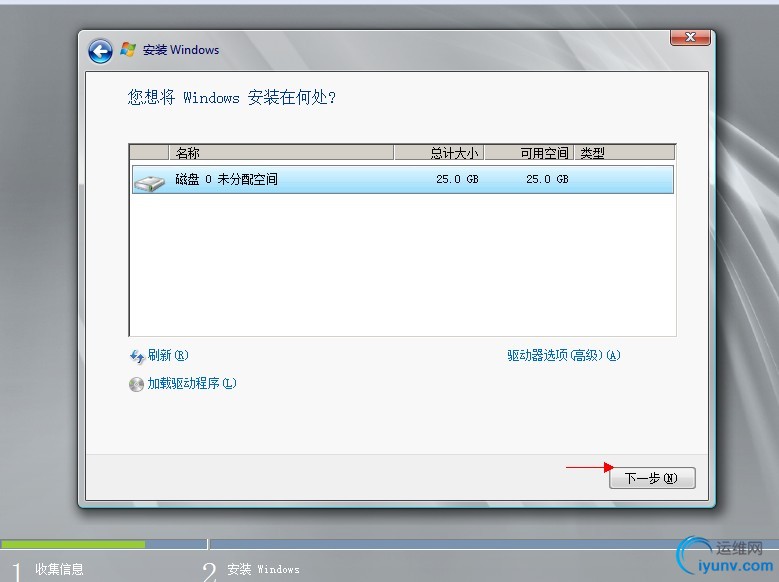The width and height of the screenshot is (779, 582).
Task: Click the heading 您想将 Windows 安装在何处?
Action: [232, 97]
